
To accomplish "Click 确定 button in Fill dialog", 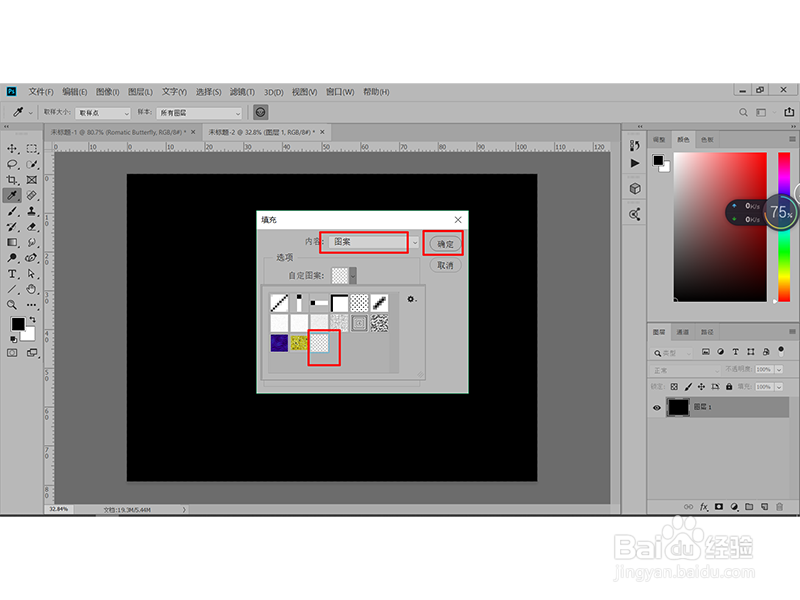I will [445, 244].
